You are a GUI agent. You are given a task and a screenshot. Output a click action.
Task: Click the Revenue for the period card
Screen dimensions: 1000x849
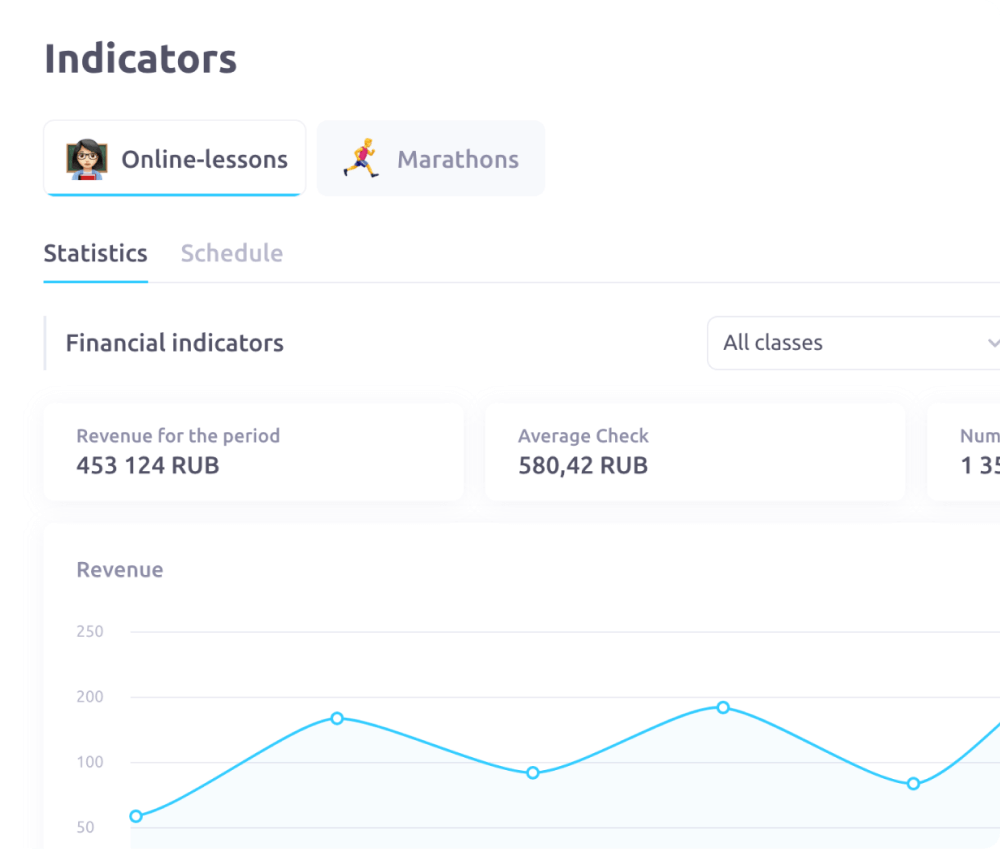click(x=253, y=452)
